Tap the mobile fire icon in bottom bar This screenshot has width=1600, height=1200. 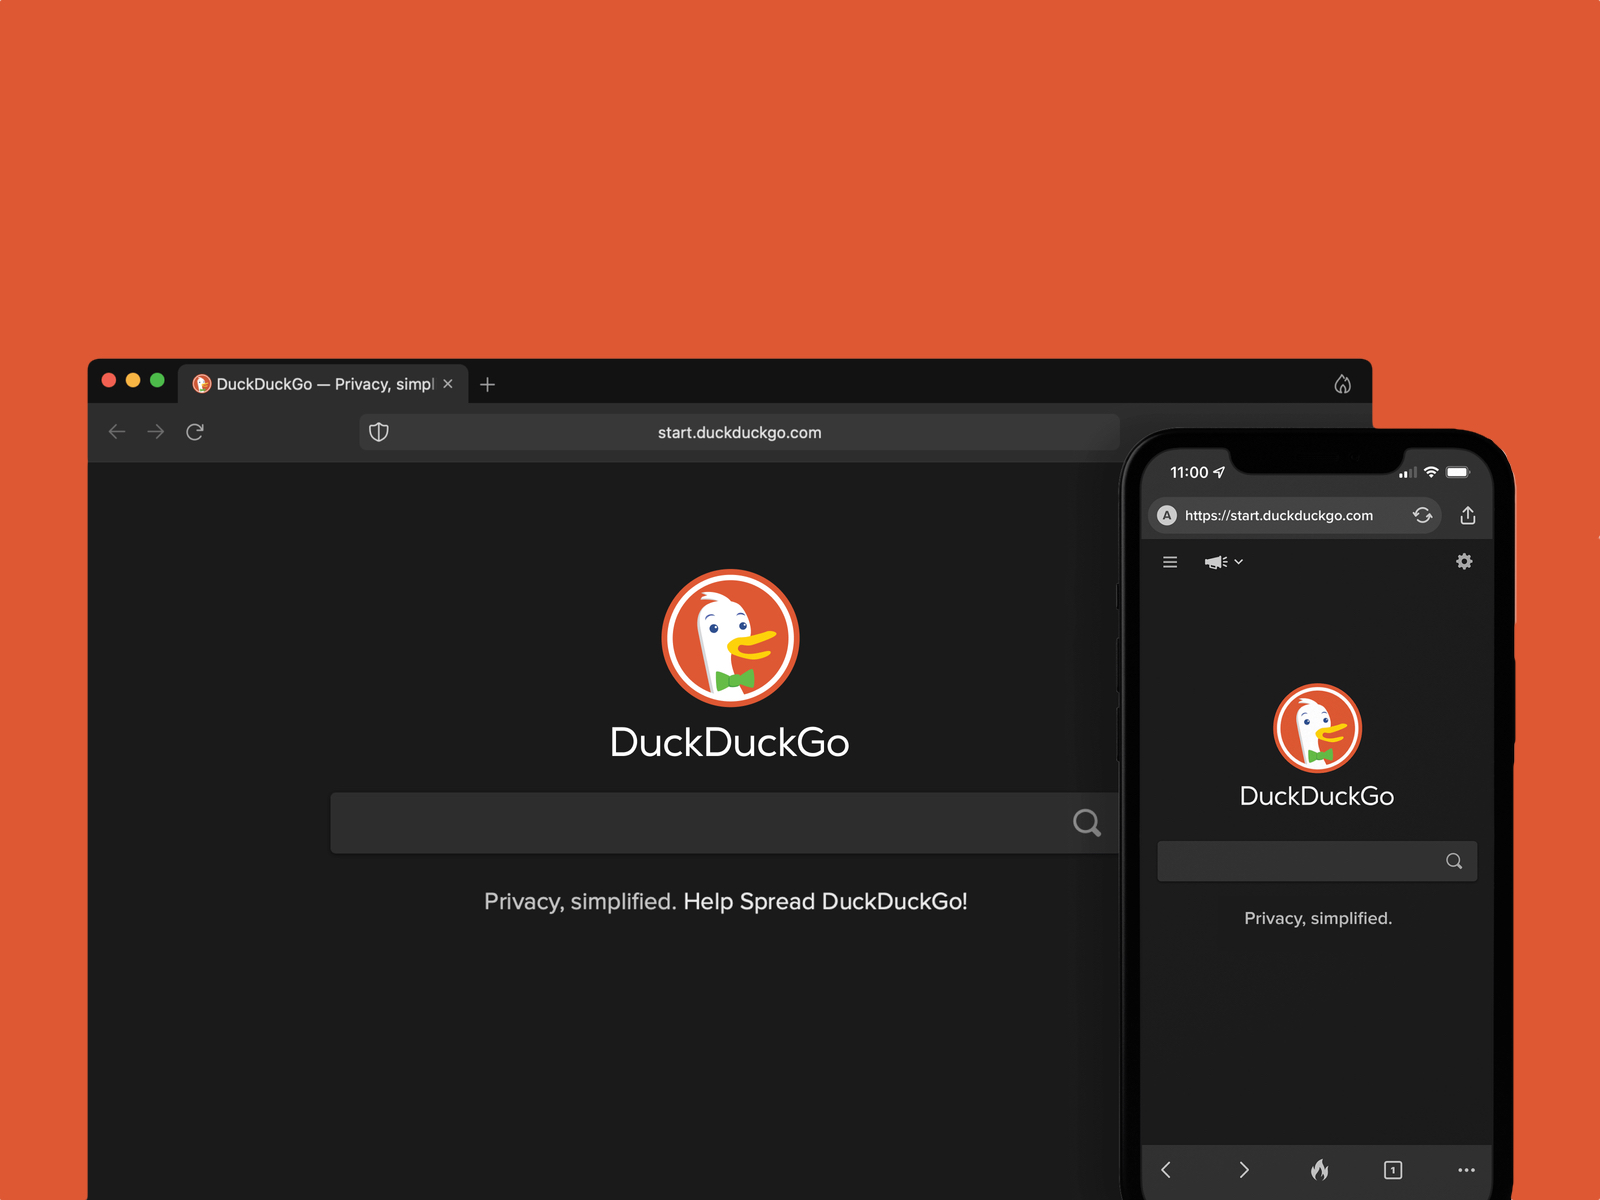pos(1320,1170)
